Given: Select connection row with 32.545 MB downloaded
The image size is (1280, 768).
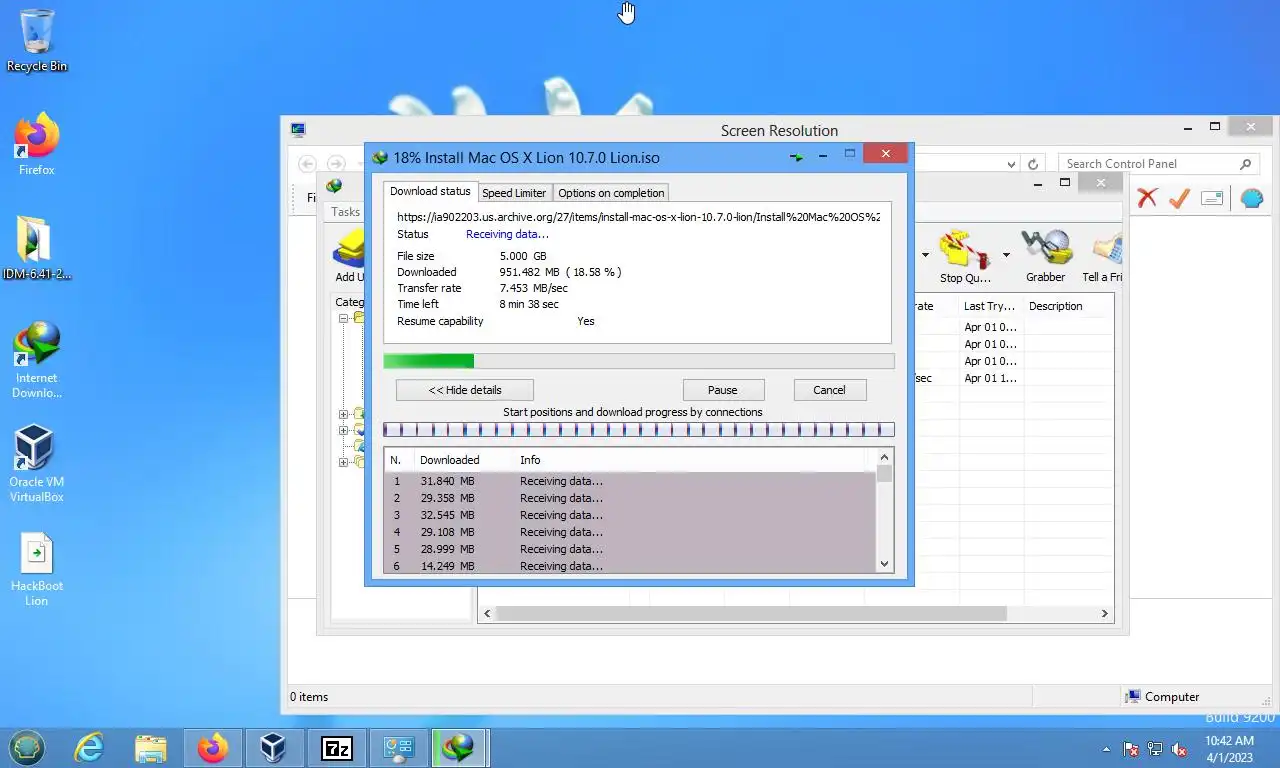Looking at the screenshot, I should click(x=630, y=515).
